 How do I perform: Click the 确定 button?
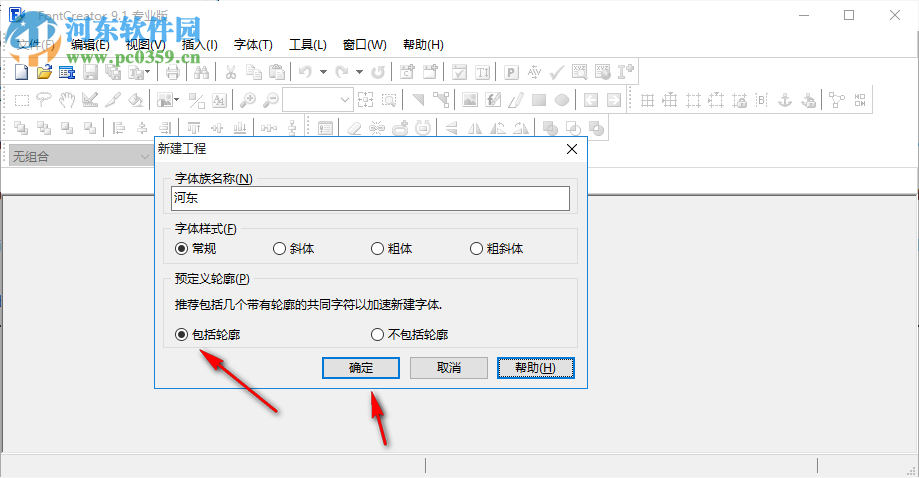(x=361, y=368)
